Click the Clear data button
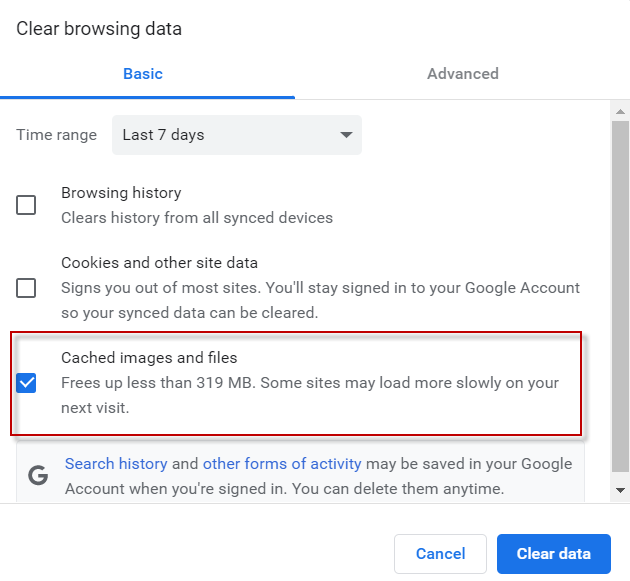630x581 pixels. [x=554, y=554]
